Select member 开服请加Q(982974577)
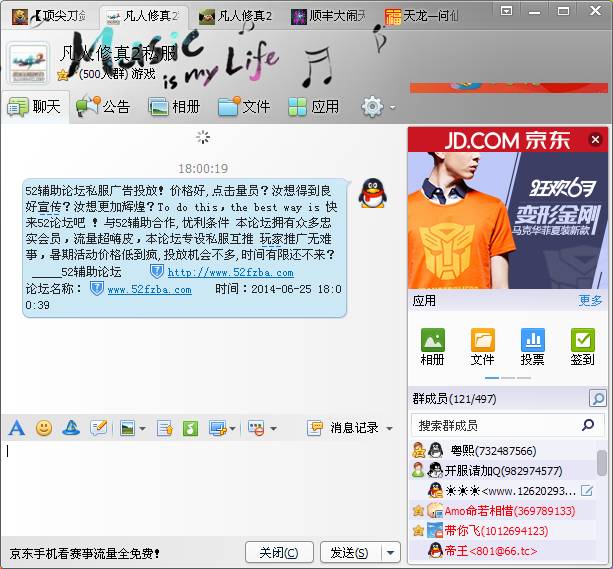The image size is (613, 569). click(x=502, y=470)
